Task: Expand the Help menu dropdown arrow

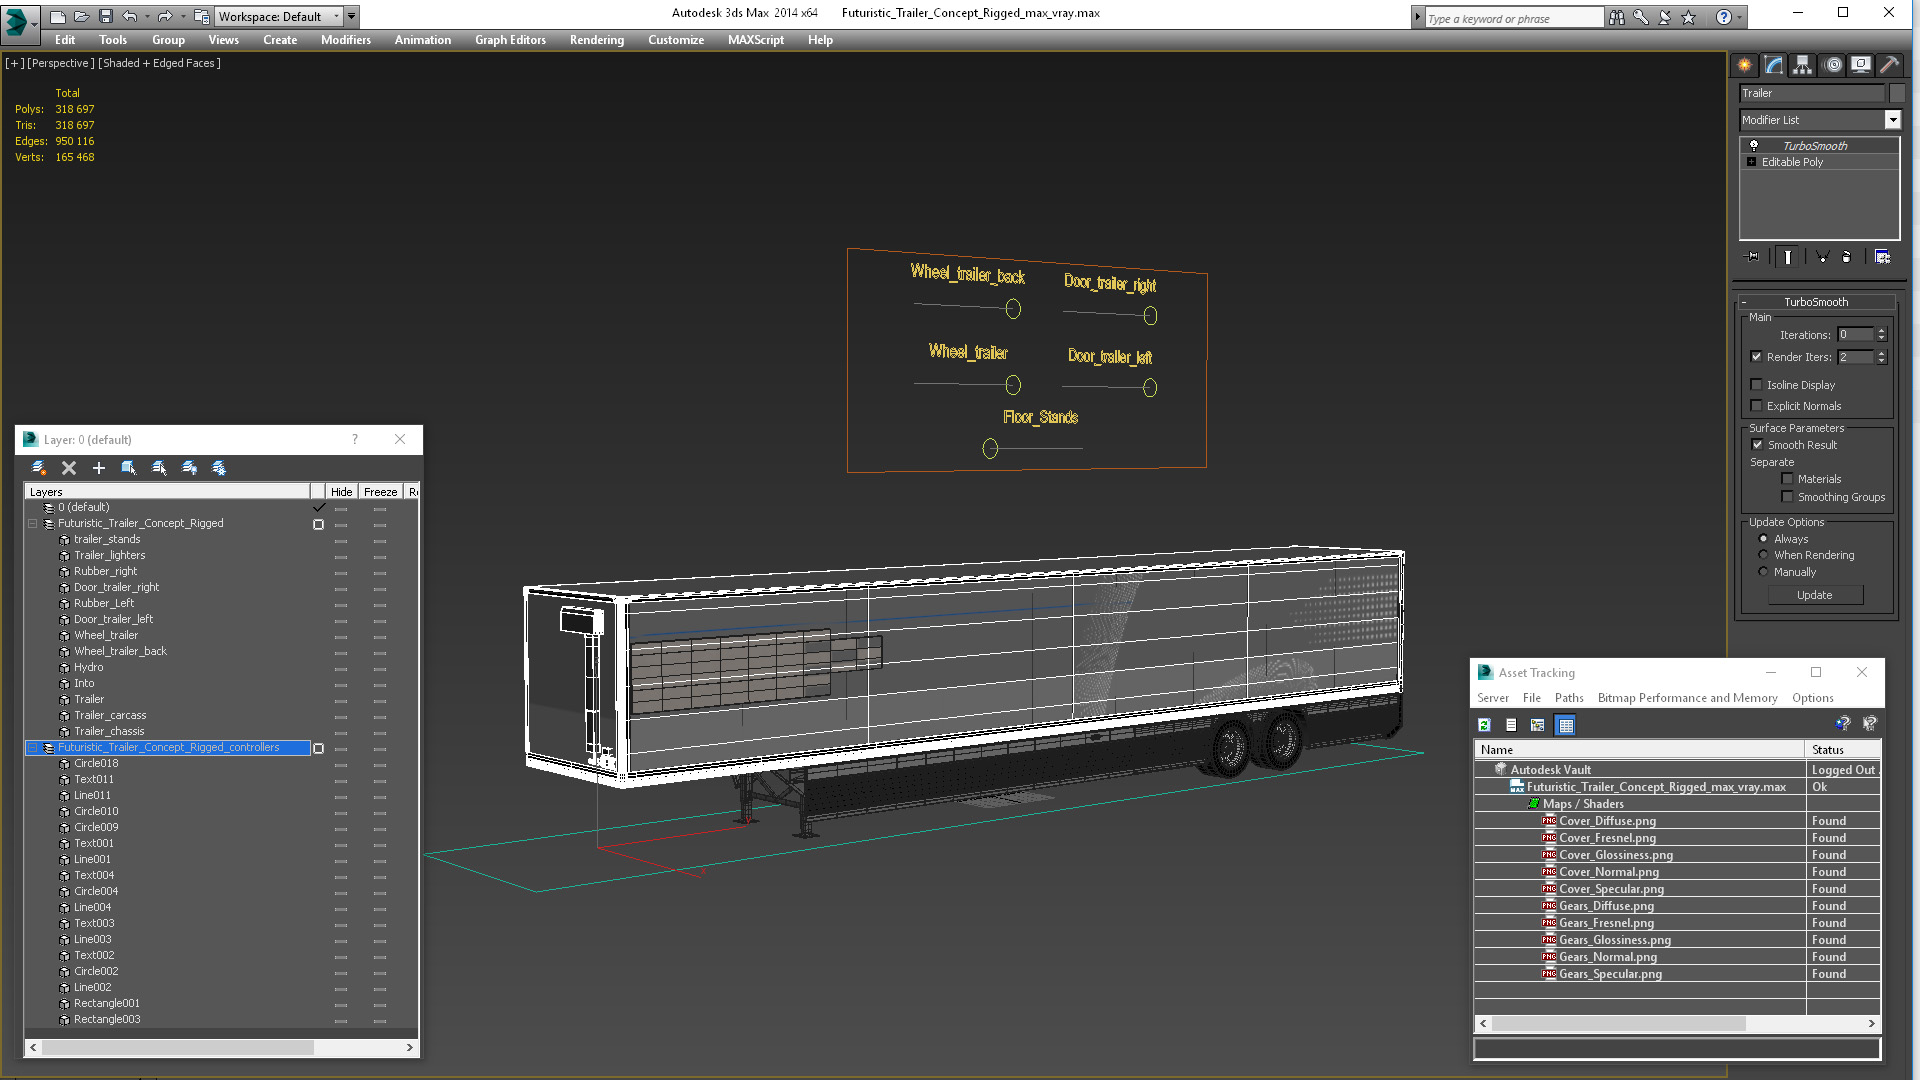Action: pyautogui.click(x=1740, y=17)
